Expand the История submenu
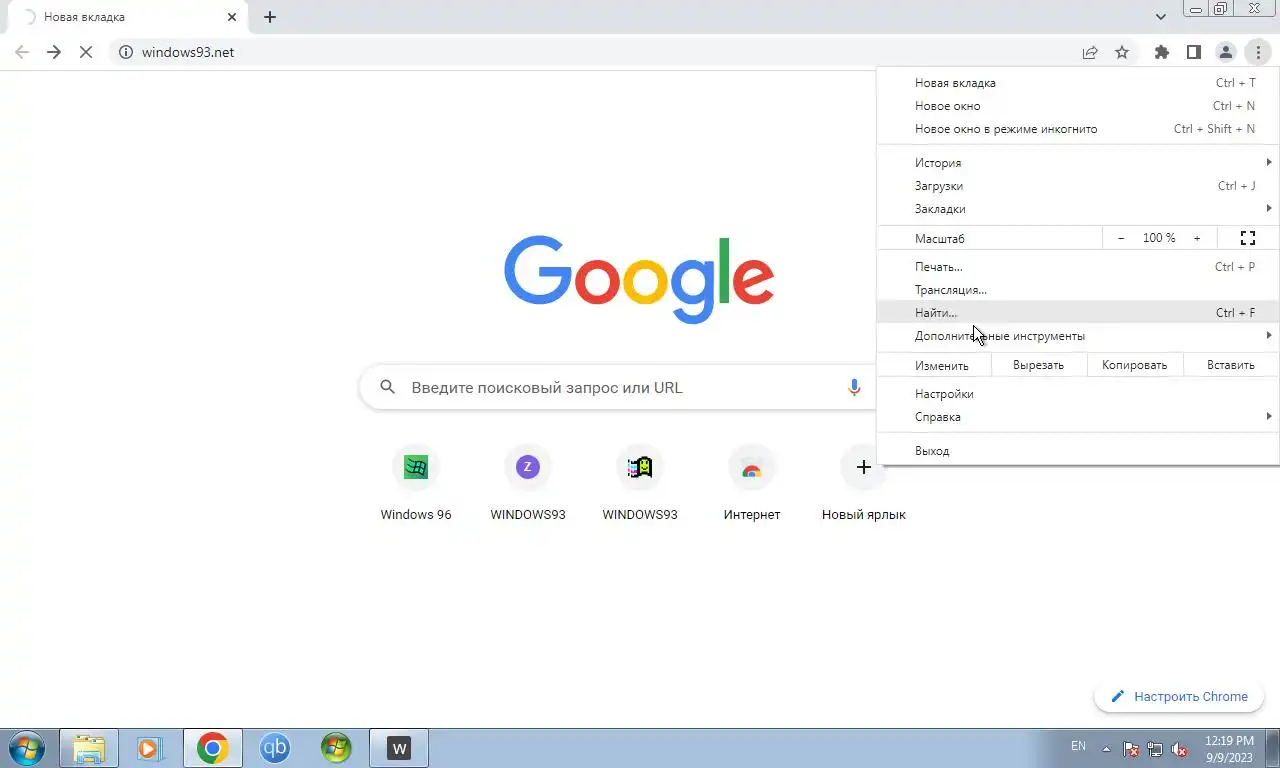The image size is (1280, 768). pyautogui.click(x=1078, y=163)
